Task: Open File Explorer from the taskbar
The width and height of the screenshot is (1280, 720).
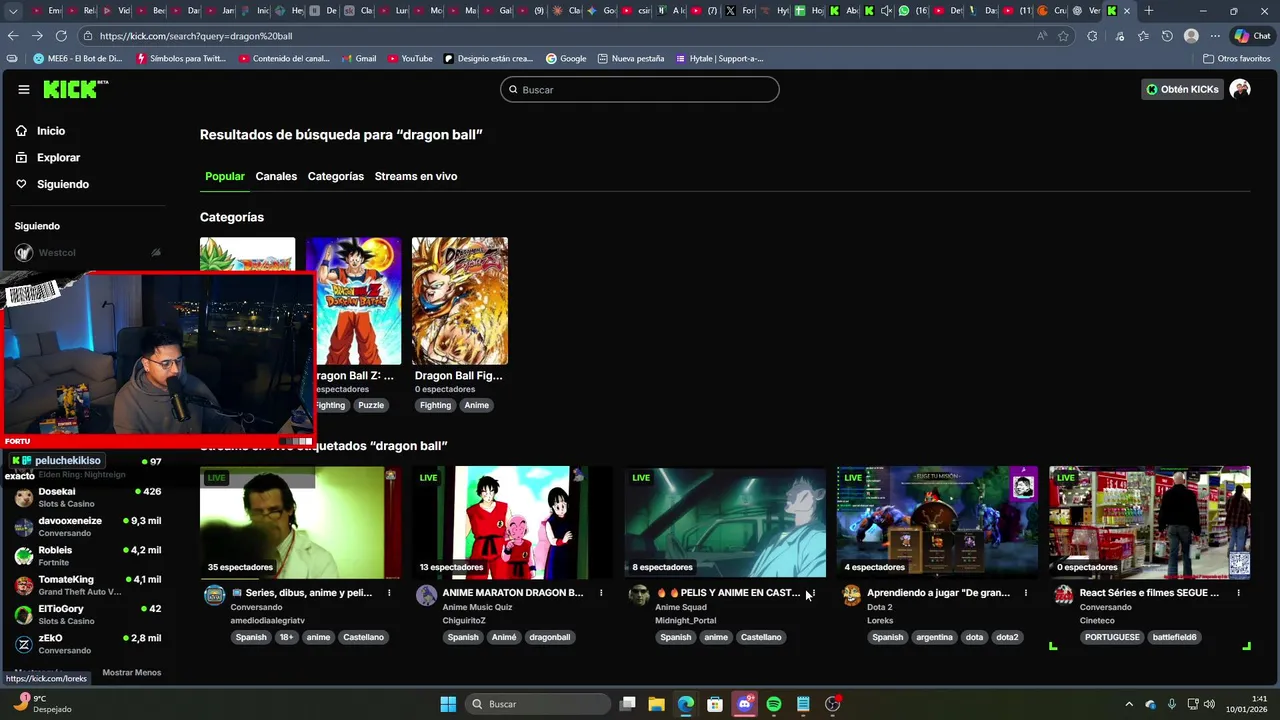Action: 656,704
